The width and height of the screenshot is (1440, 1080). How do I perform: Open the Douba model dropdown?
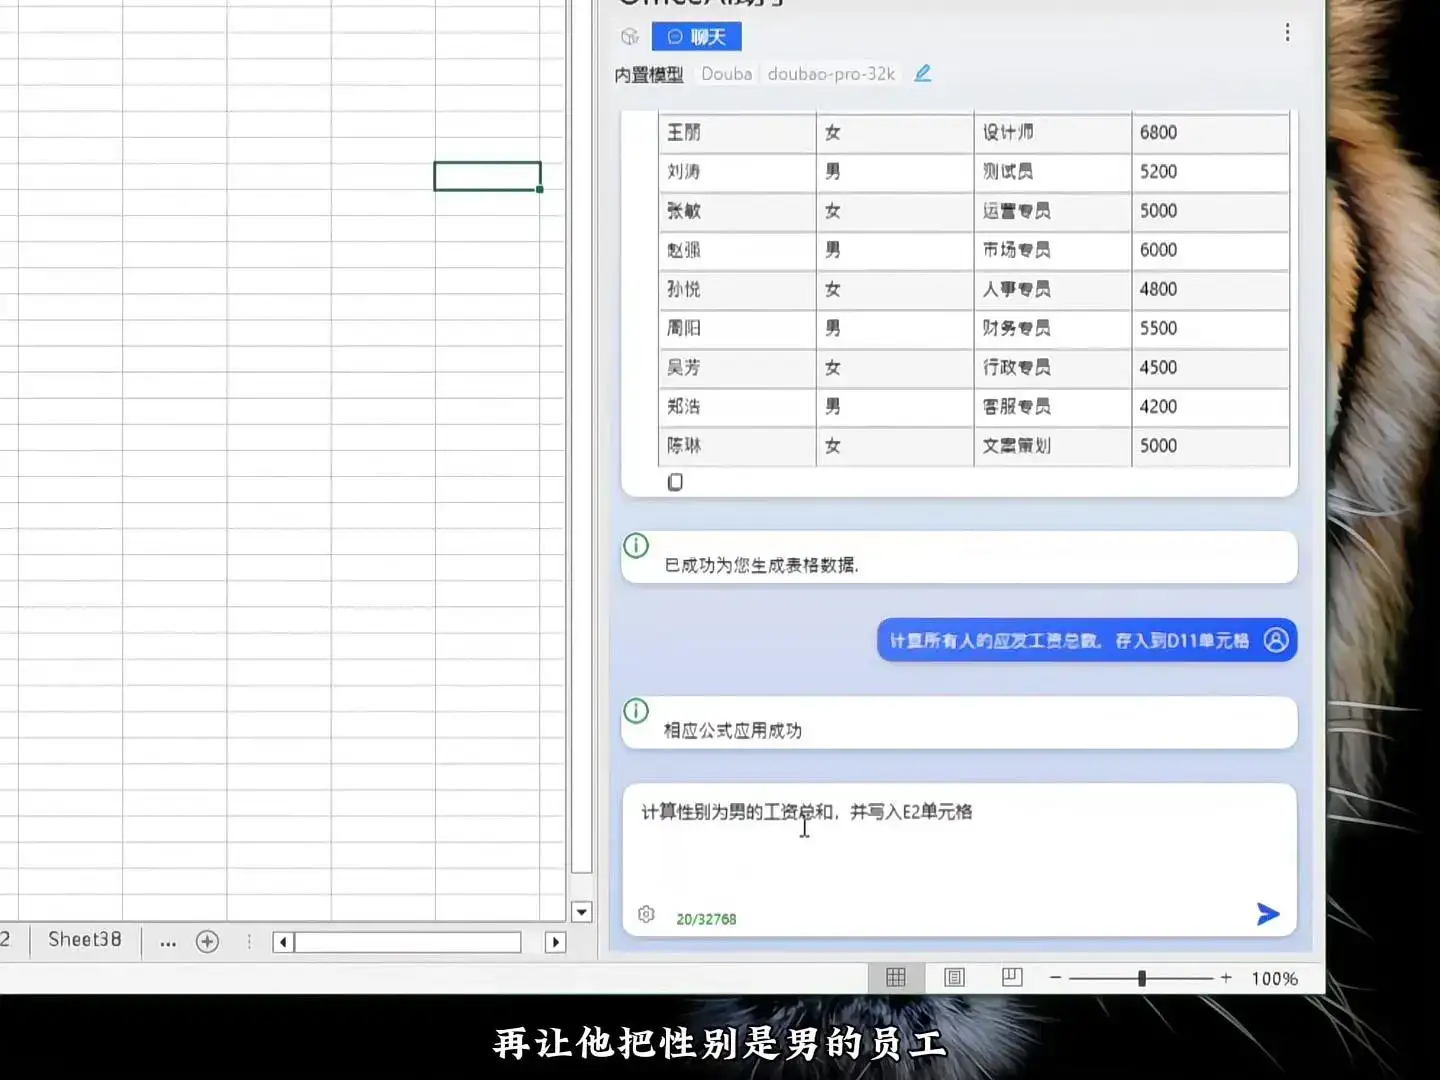coord(727,73)
